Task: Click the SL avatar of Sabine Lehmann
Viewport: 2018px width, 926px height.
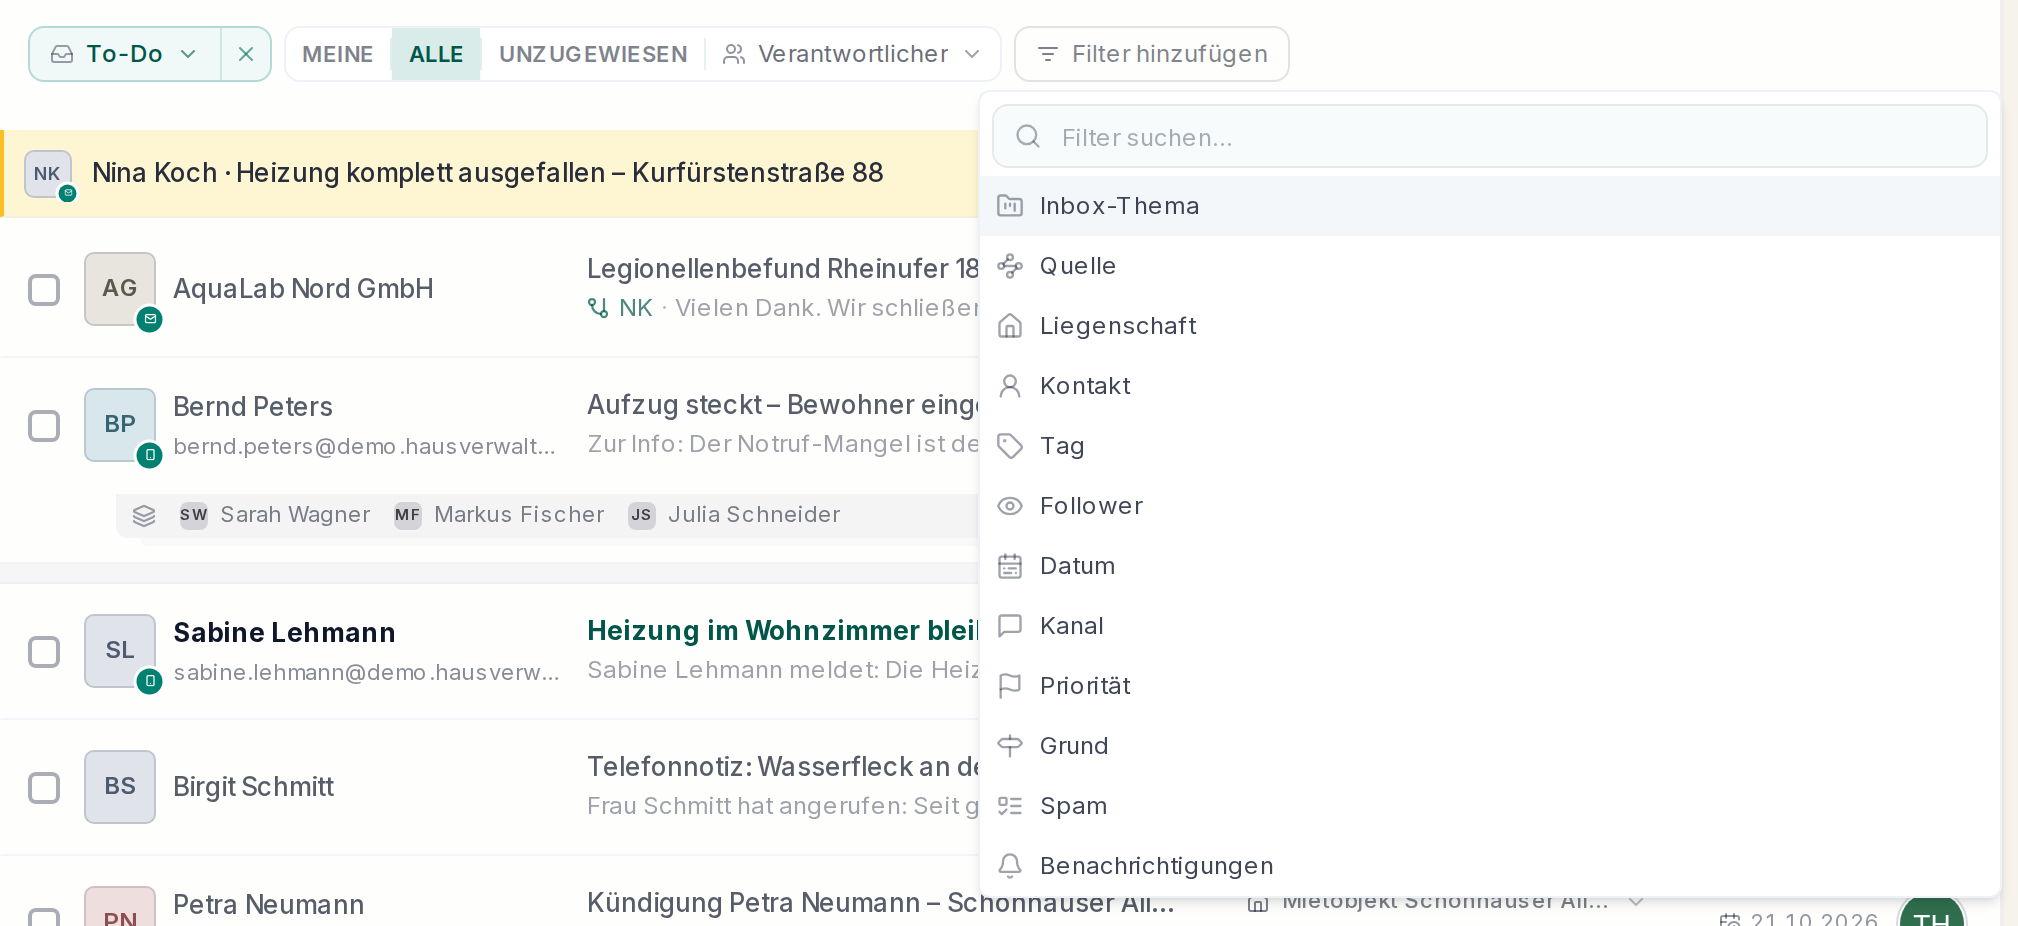Action: coord(120,651)
